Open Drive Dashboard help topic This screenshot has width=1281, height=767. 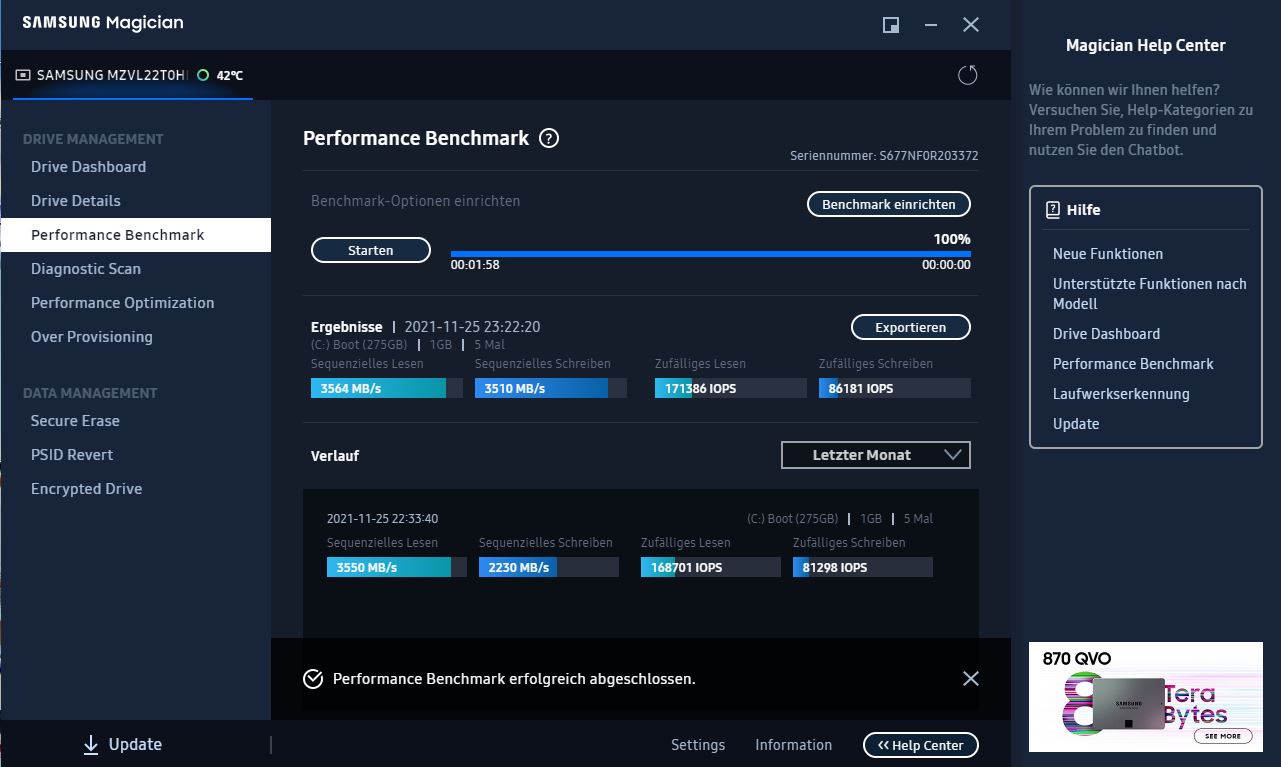tap(1107, 334)
